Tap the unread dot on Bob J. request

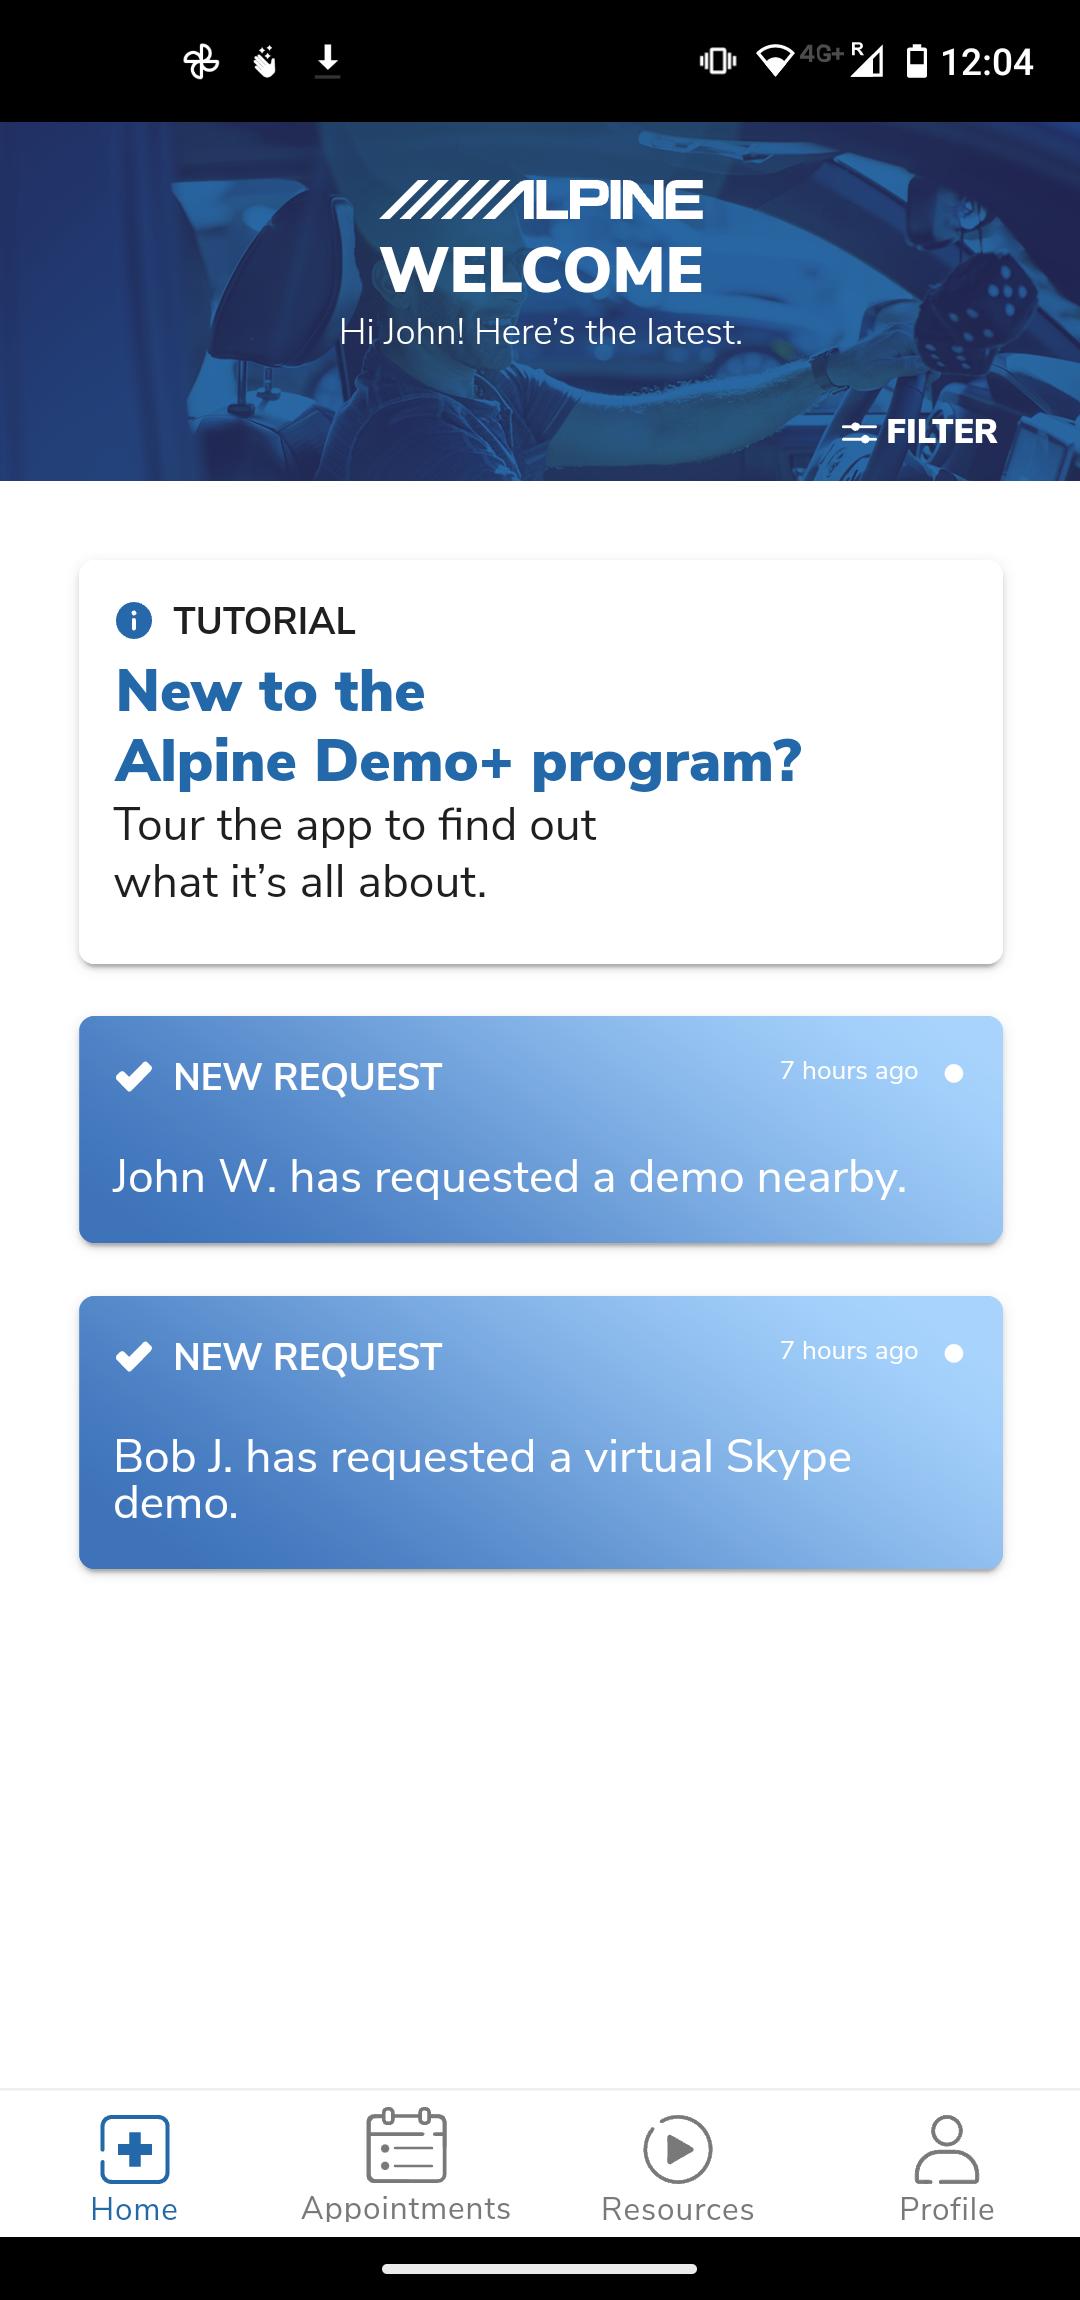[954, 1353]
